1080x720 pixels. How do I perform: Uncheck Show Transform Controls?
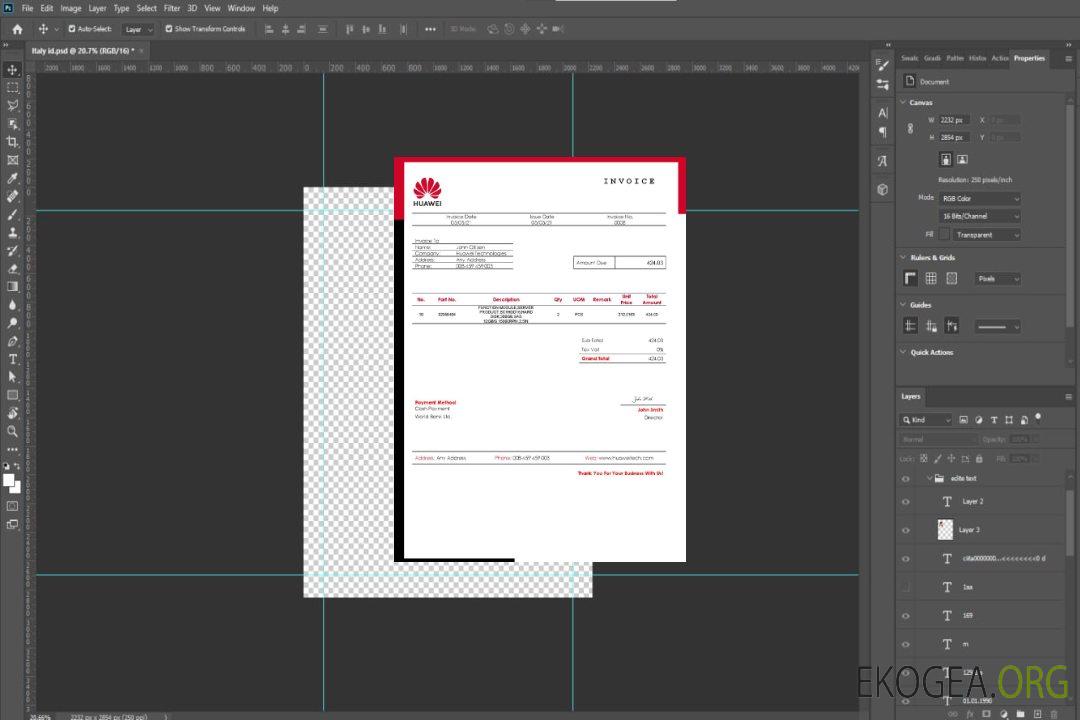168,29
